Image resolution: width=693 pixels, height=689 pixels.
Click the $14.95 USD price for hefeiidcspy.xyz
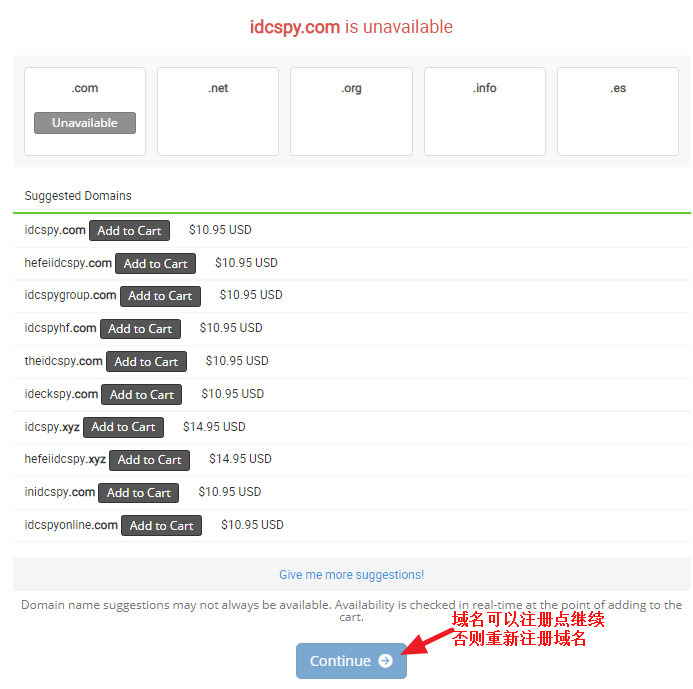240,459
